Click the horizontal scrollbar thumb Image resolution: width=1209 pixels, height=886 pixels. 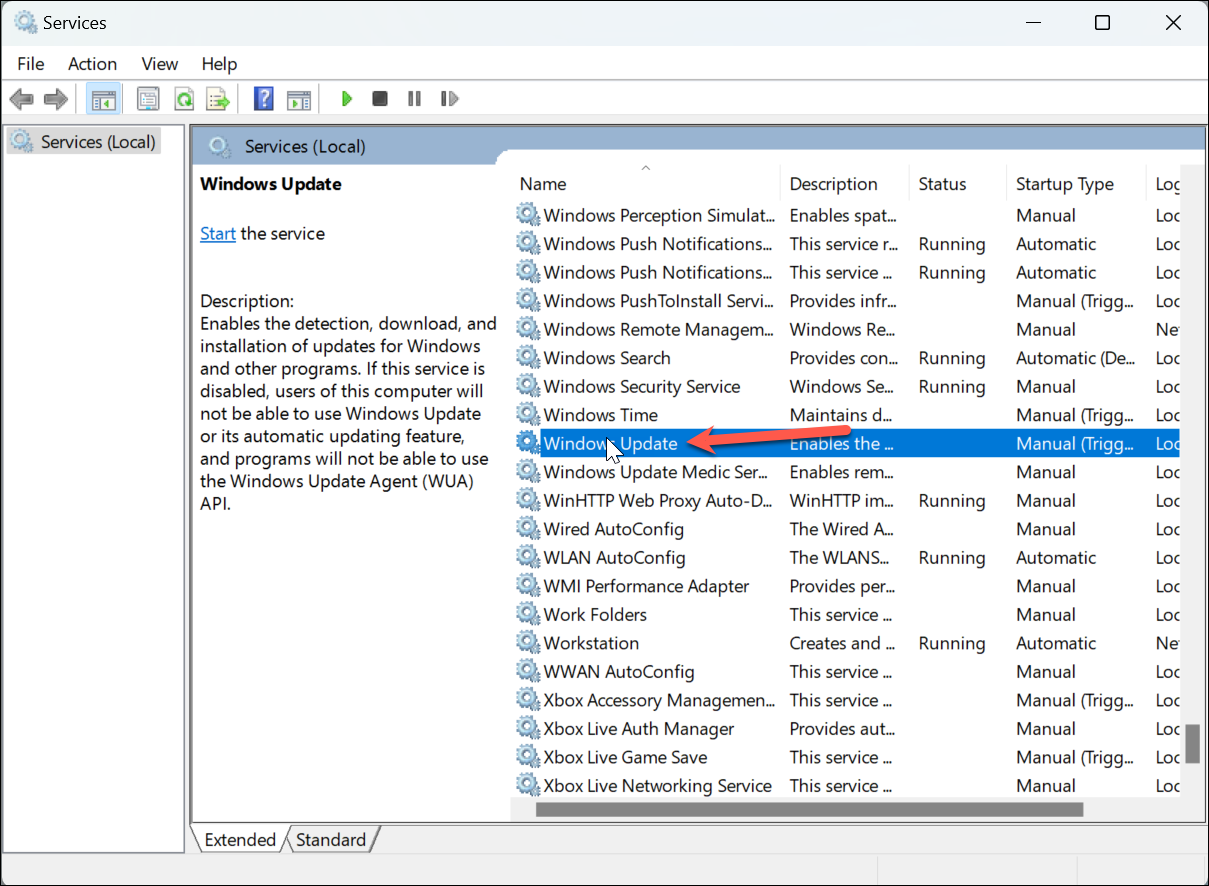[809, 809]
